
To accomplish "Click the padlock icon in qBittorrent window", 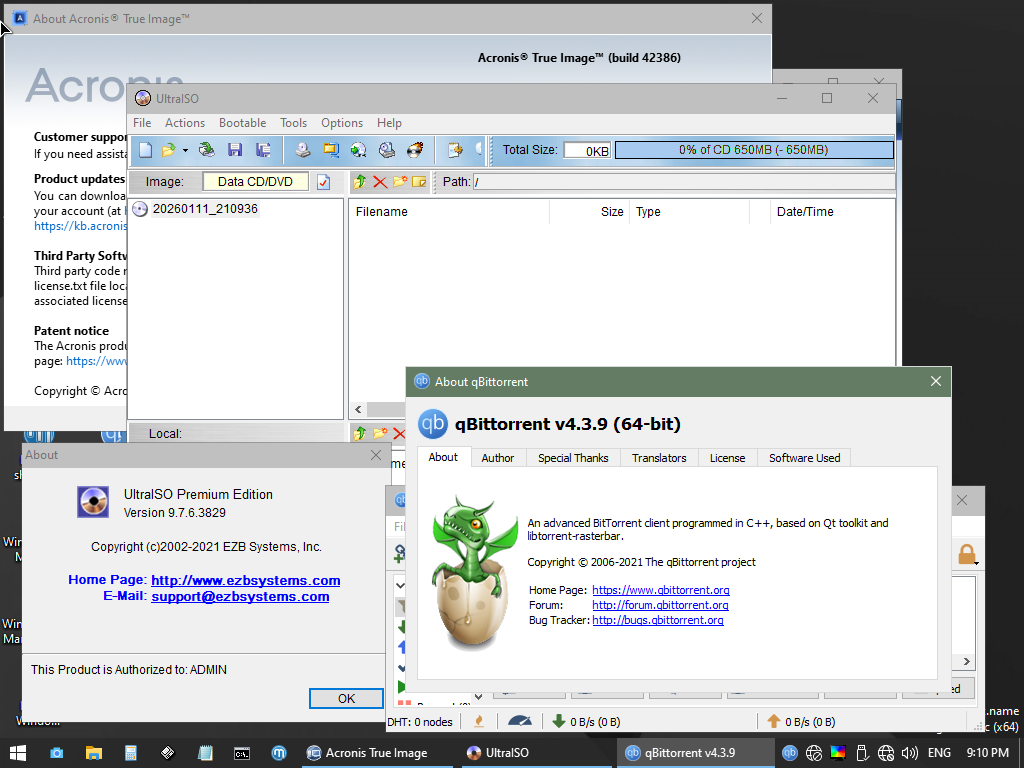I will click(x=966, y=554).
